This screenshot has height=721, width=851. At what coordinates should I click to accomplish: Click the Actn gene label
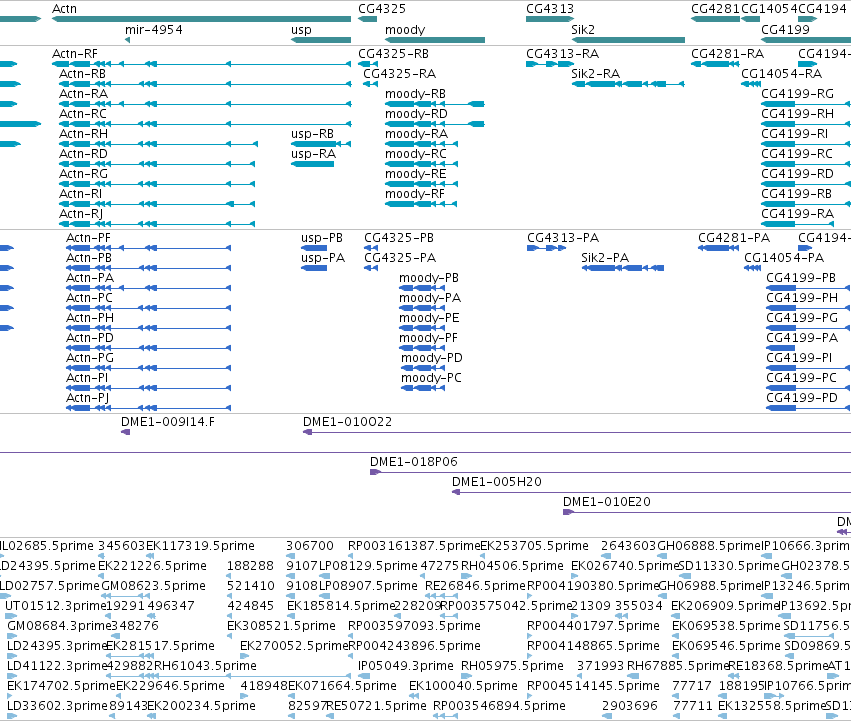(x=65, y=9)
